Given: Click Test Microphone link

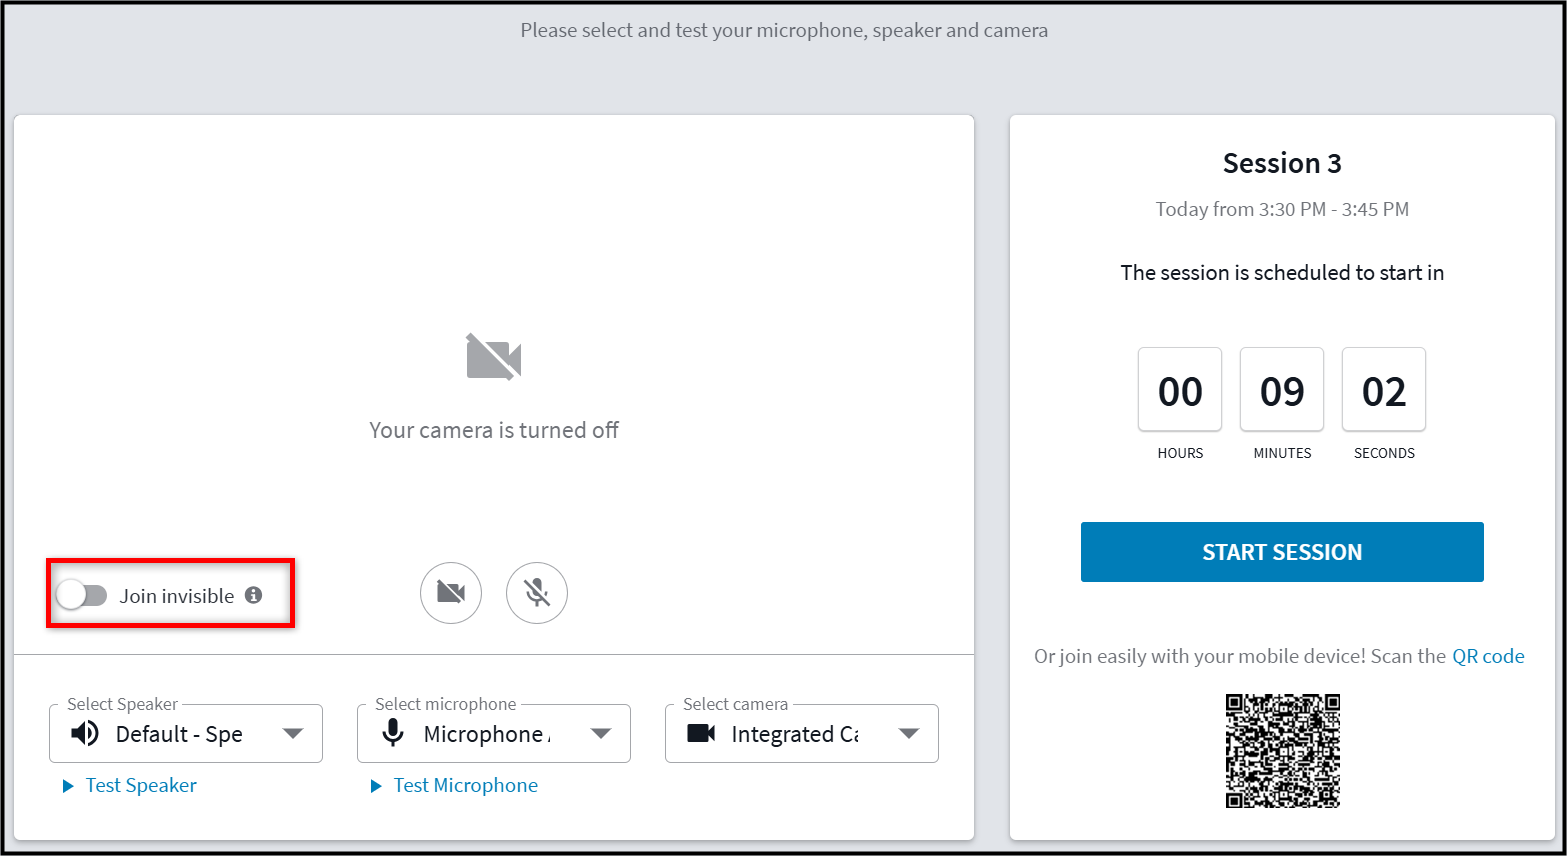Looking at the screenshot, I should point(466,785).
